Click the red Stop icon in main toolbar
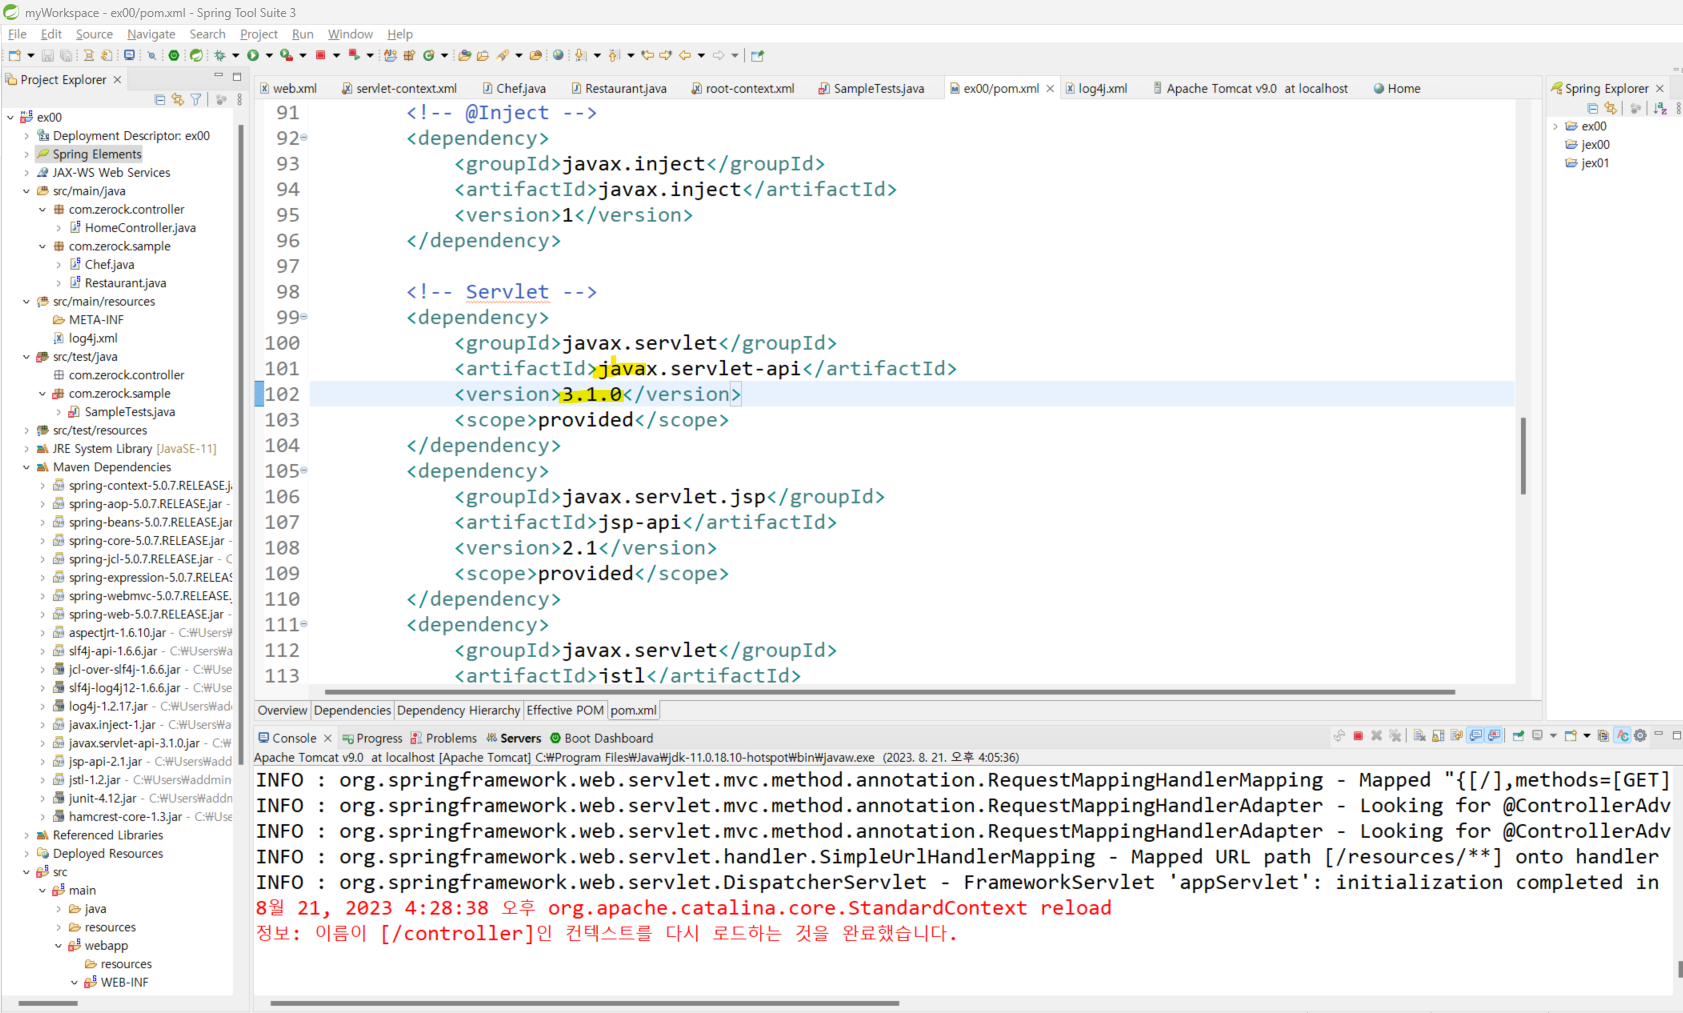Viewport: 1683px width, 1013px height. pos(320,55)
